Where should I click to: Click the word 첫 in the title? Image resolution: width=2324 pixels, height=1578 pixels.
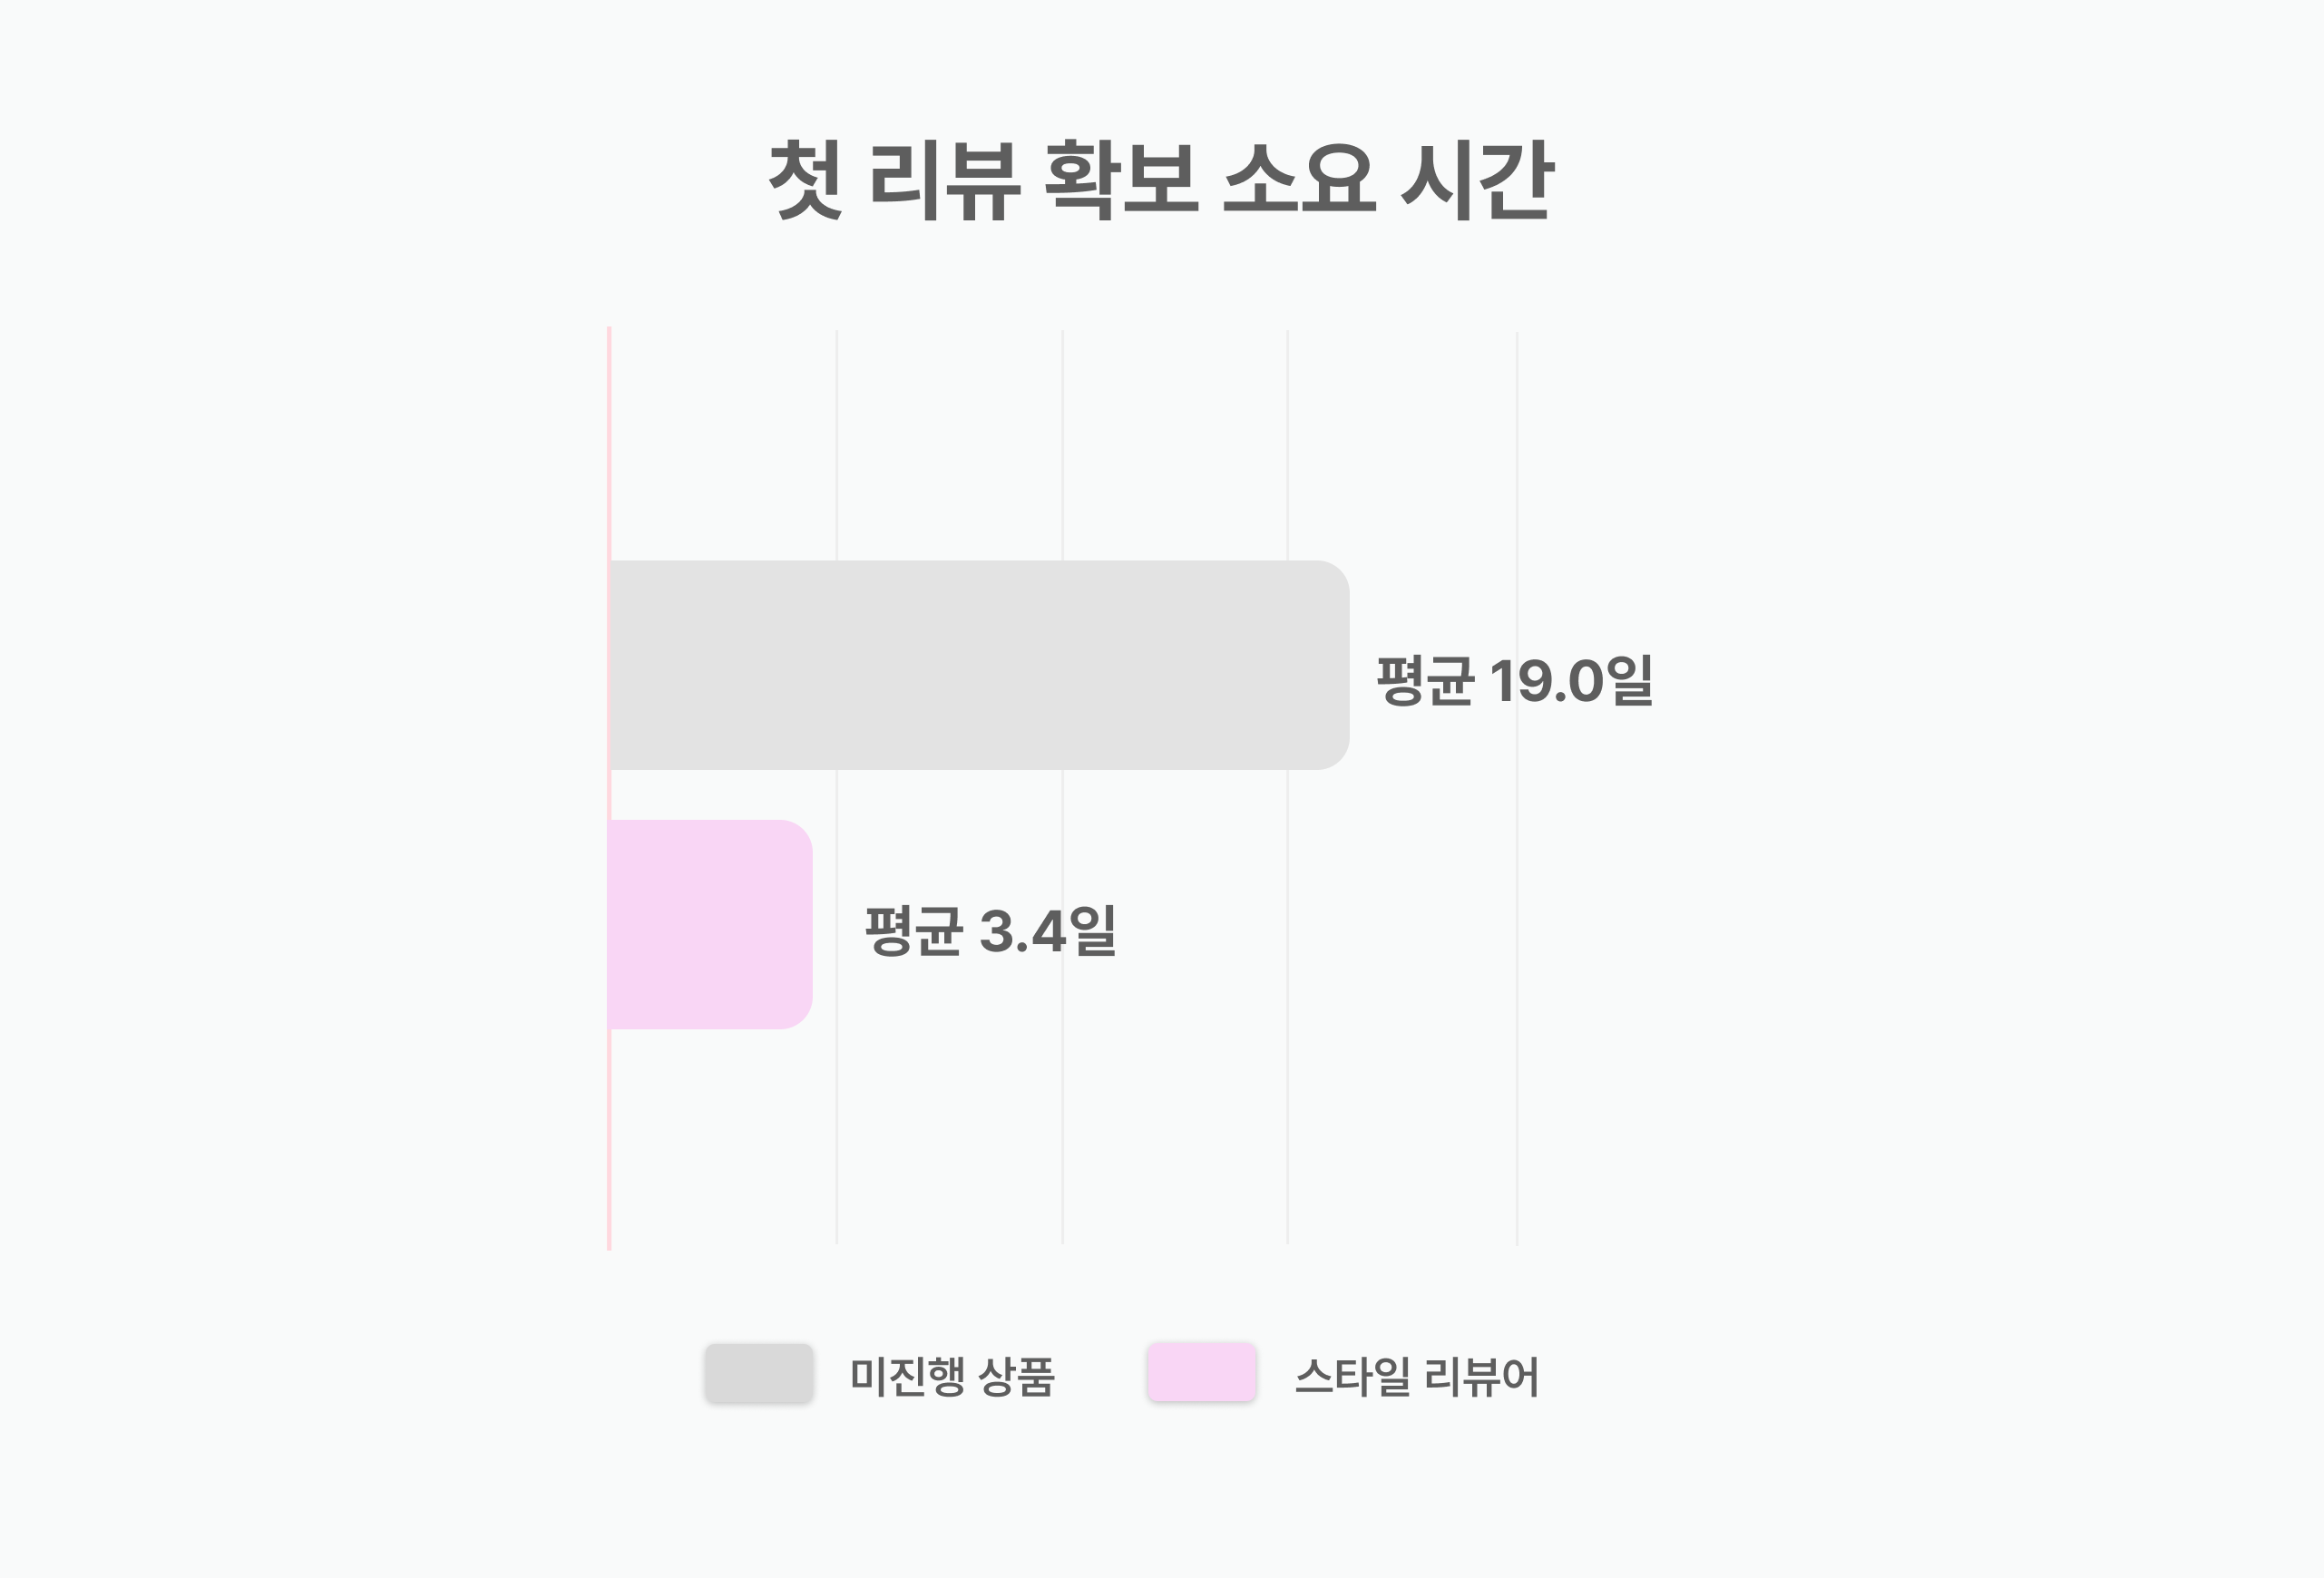806,180
